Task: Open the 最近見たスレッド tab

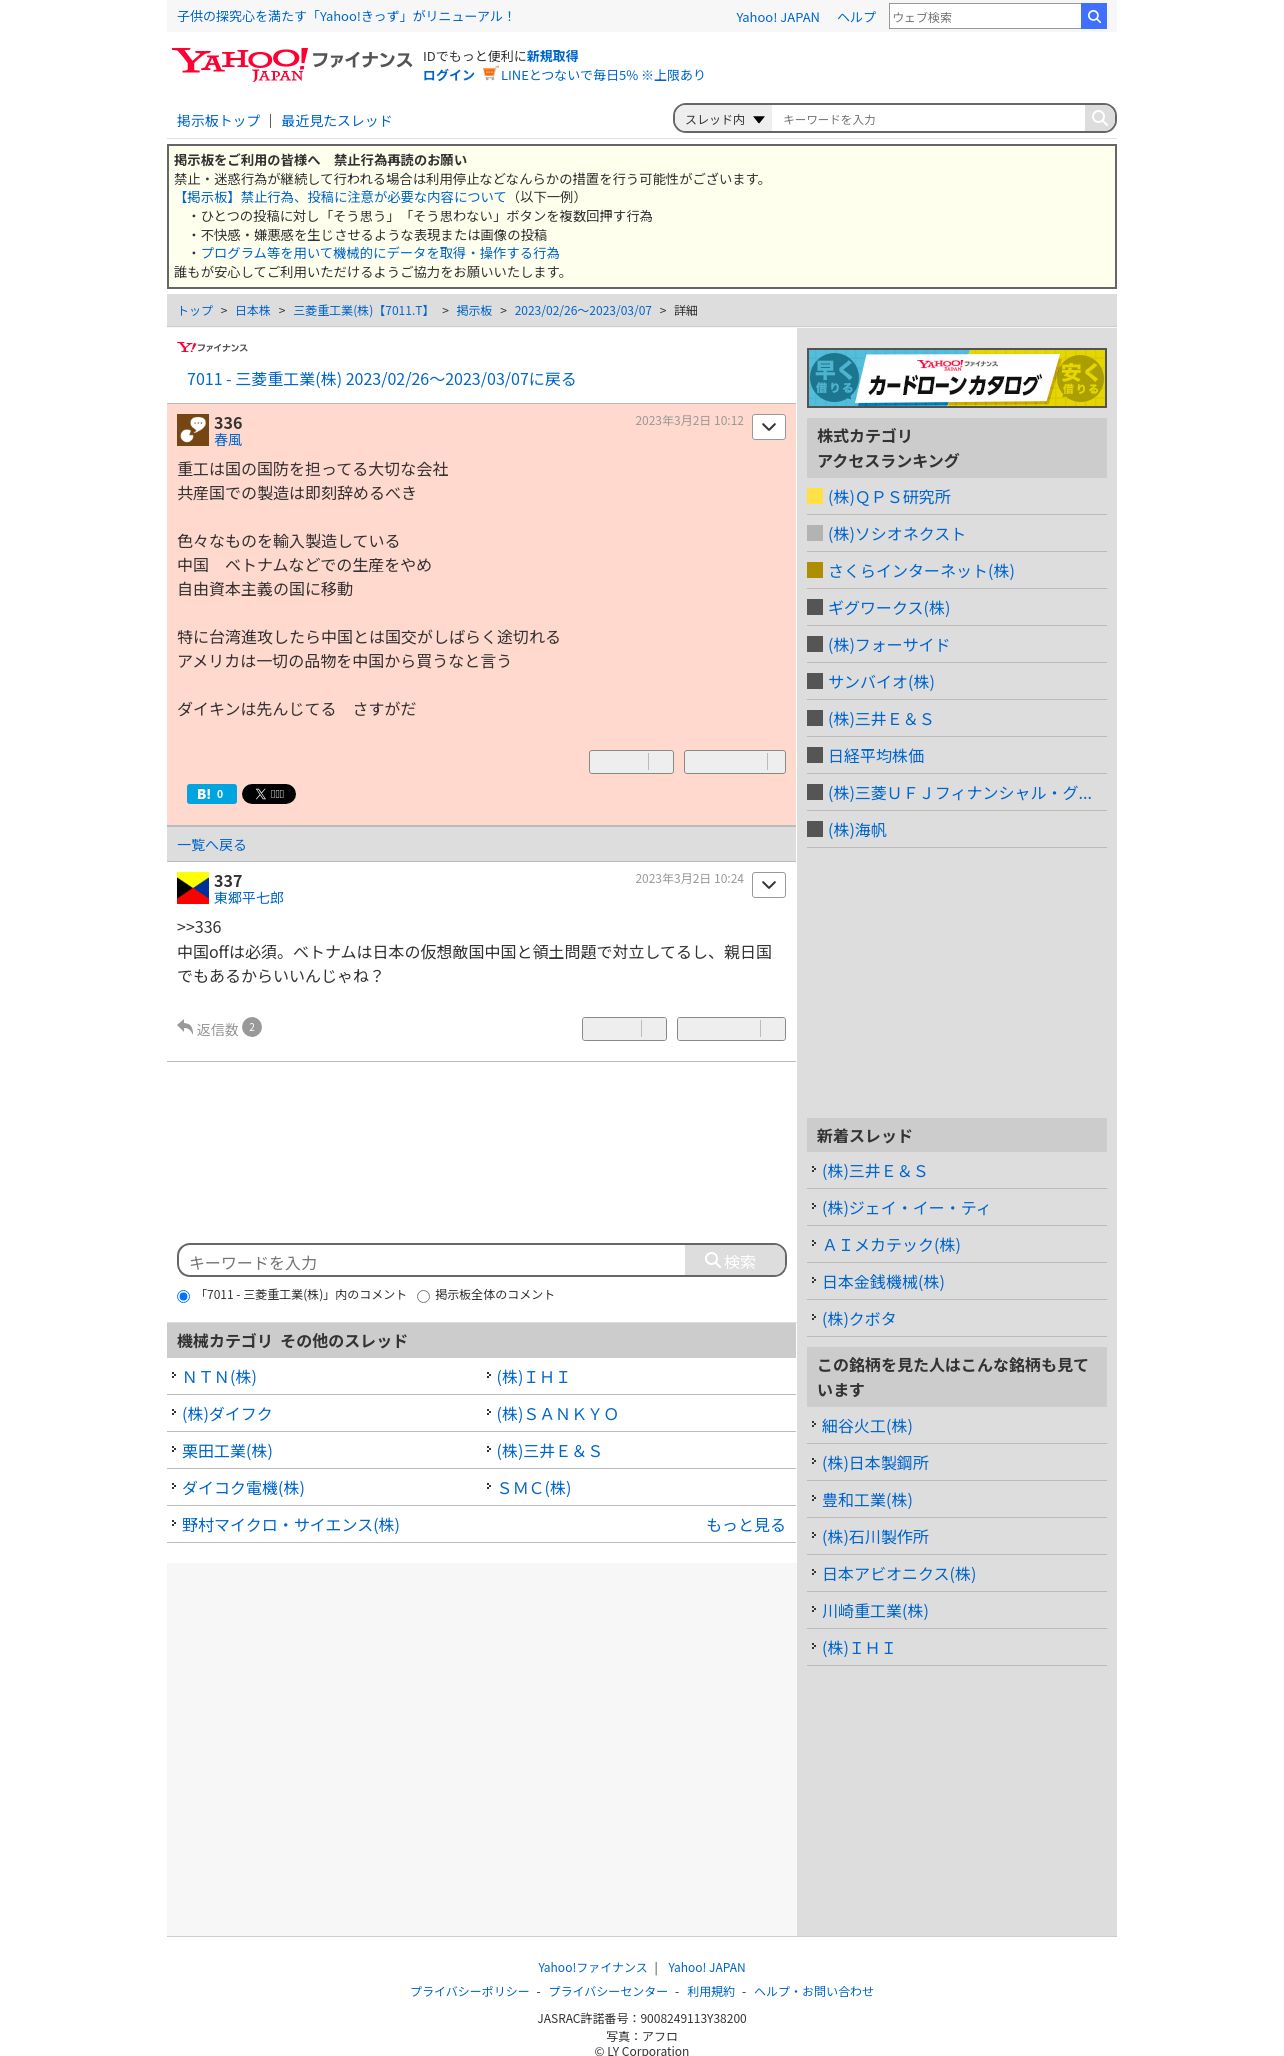Action: (336, 120)
